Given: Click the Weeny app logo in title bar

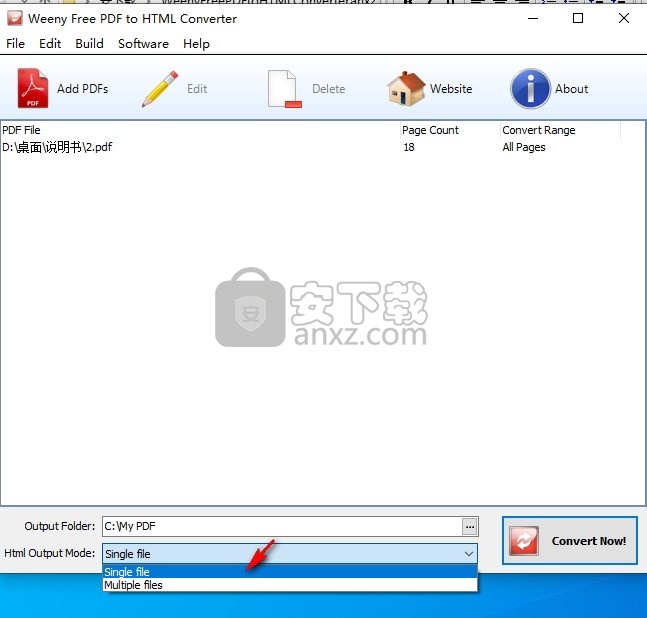Looking at the screenshot, I should (x=15, y=19).
